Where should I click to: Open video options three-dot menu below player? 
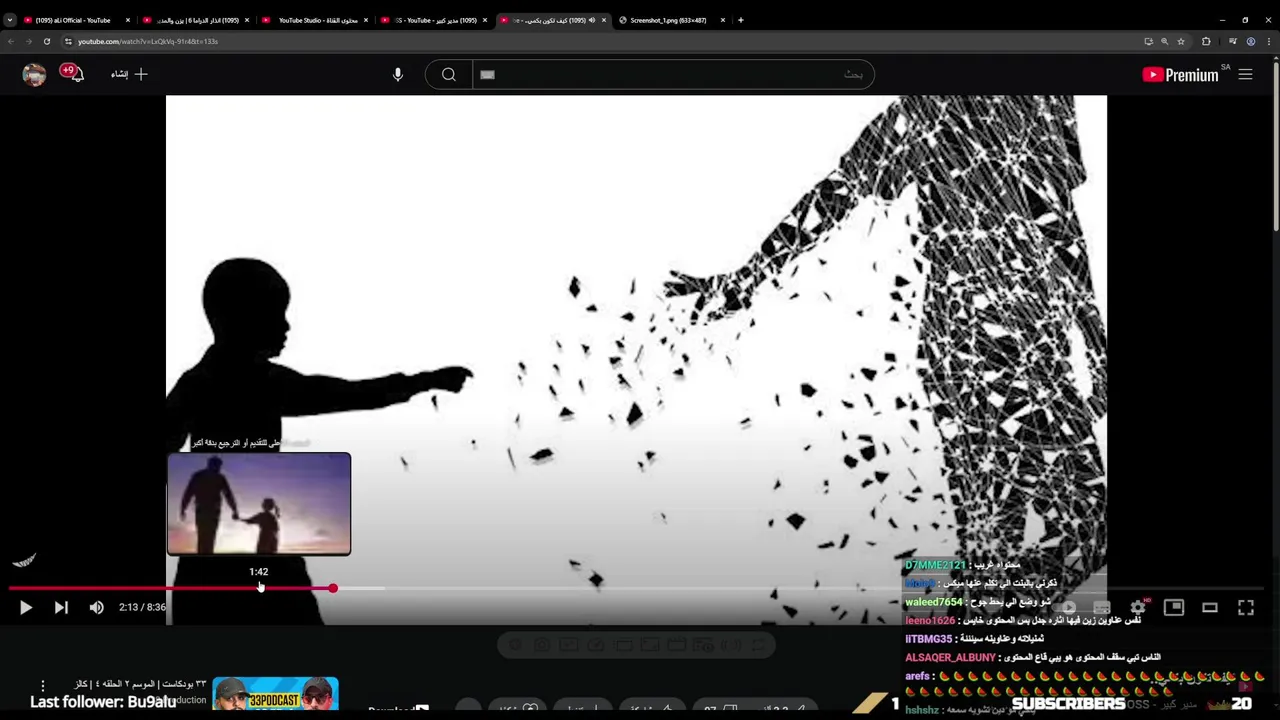(x=43, y=686)
